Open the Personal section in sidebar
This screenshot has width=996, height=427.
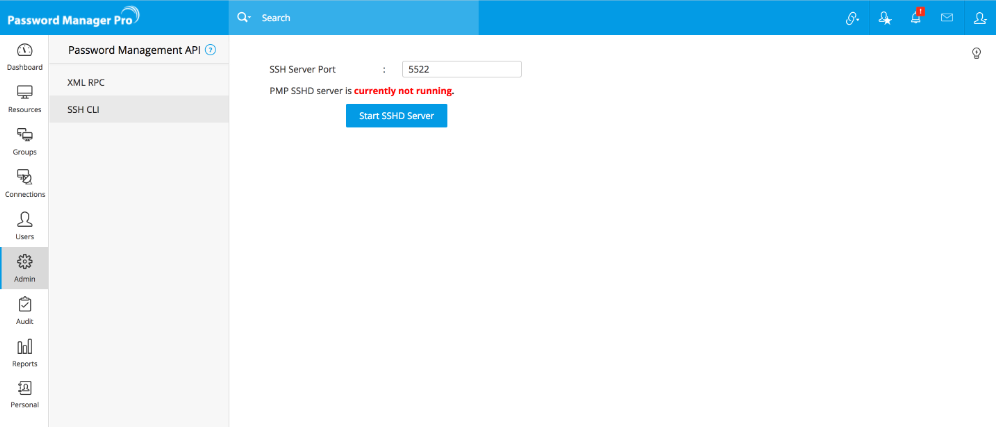pyautogui.click(x=24, y=395)
